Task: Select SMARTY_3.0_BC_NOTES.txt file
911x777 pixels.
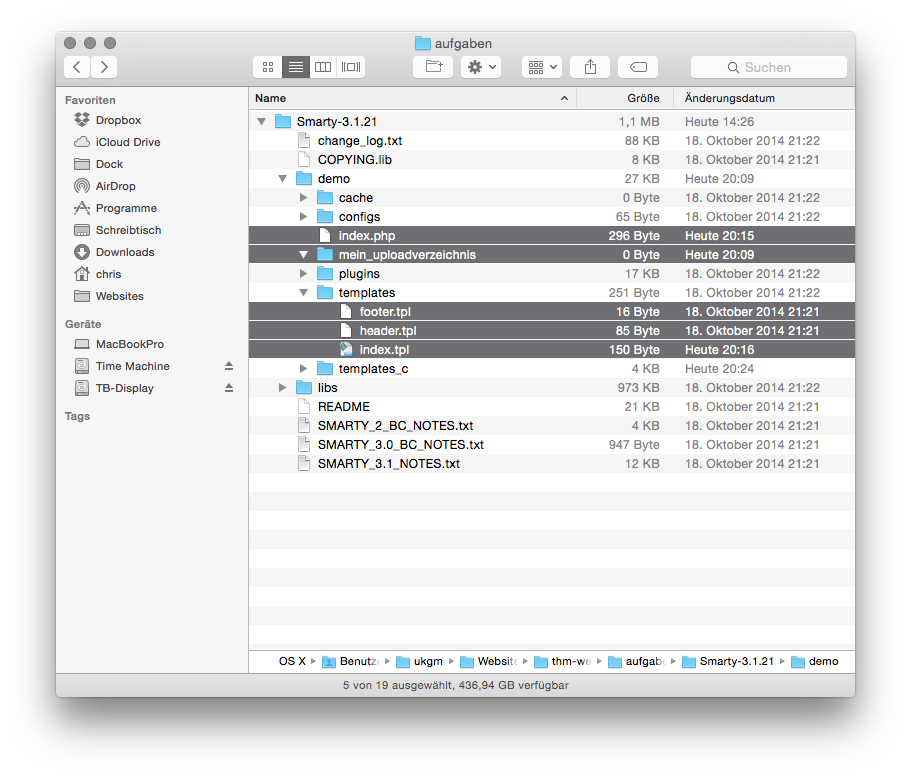Action: [x=552, y=445]
